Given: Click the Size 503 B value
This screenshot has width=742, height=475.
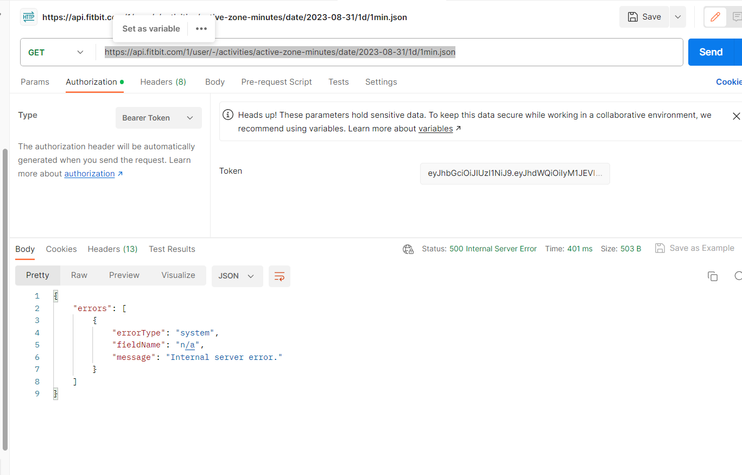Looking at the screenshot, I should point(630,249).
